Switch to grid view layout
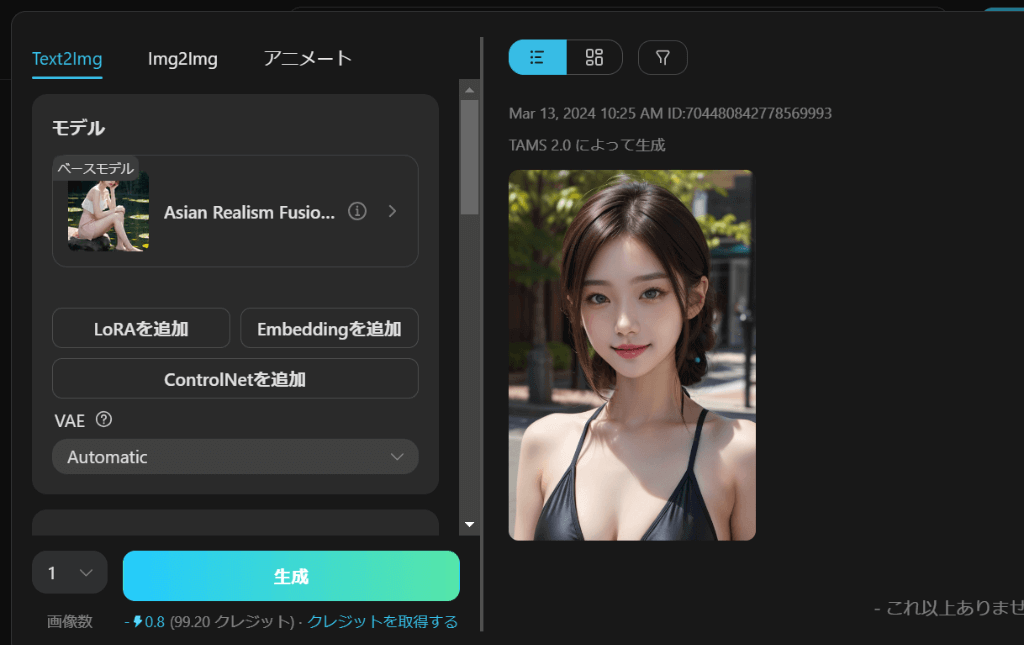The image size is (1024, 645). pyautogui.click(x=594, y=58)
